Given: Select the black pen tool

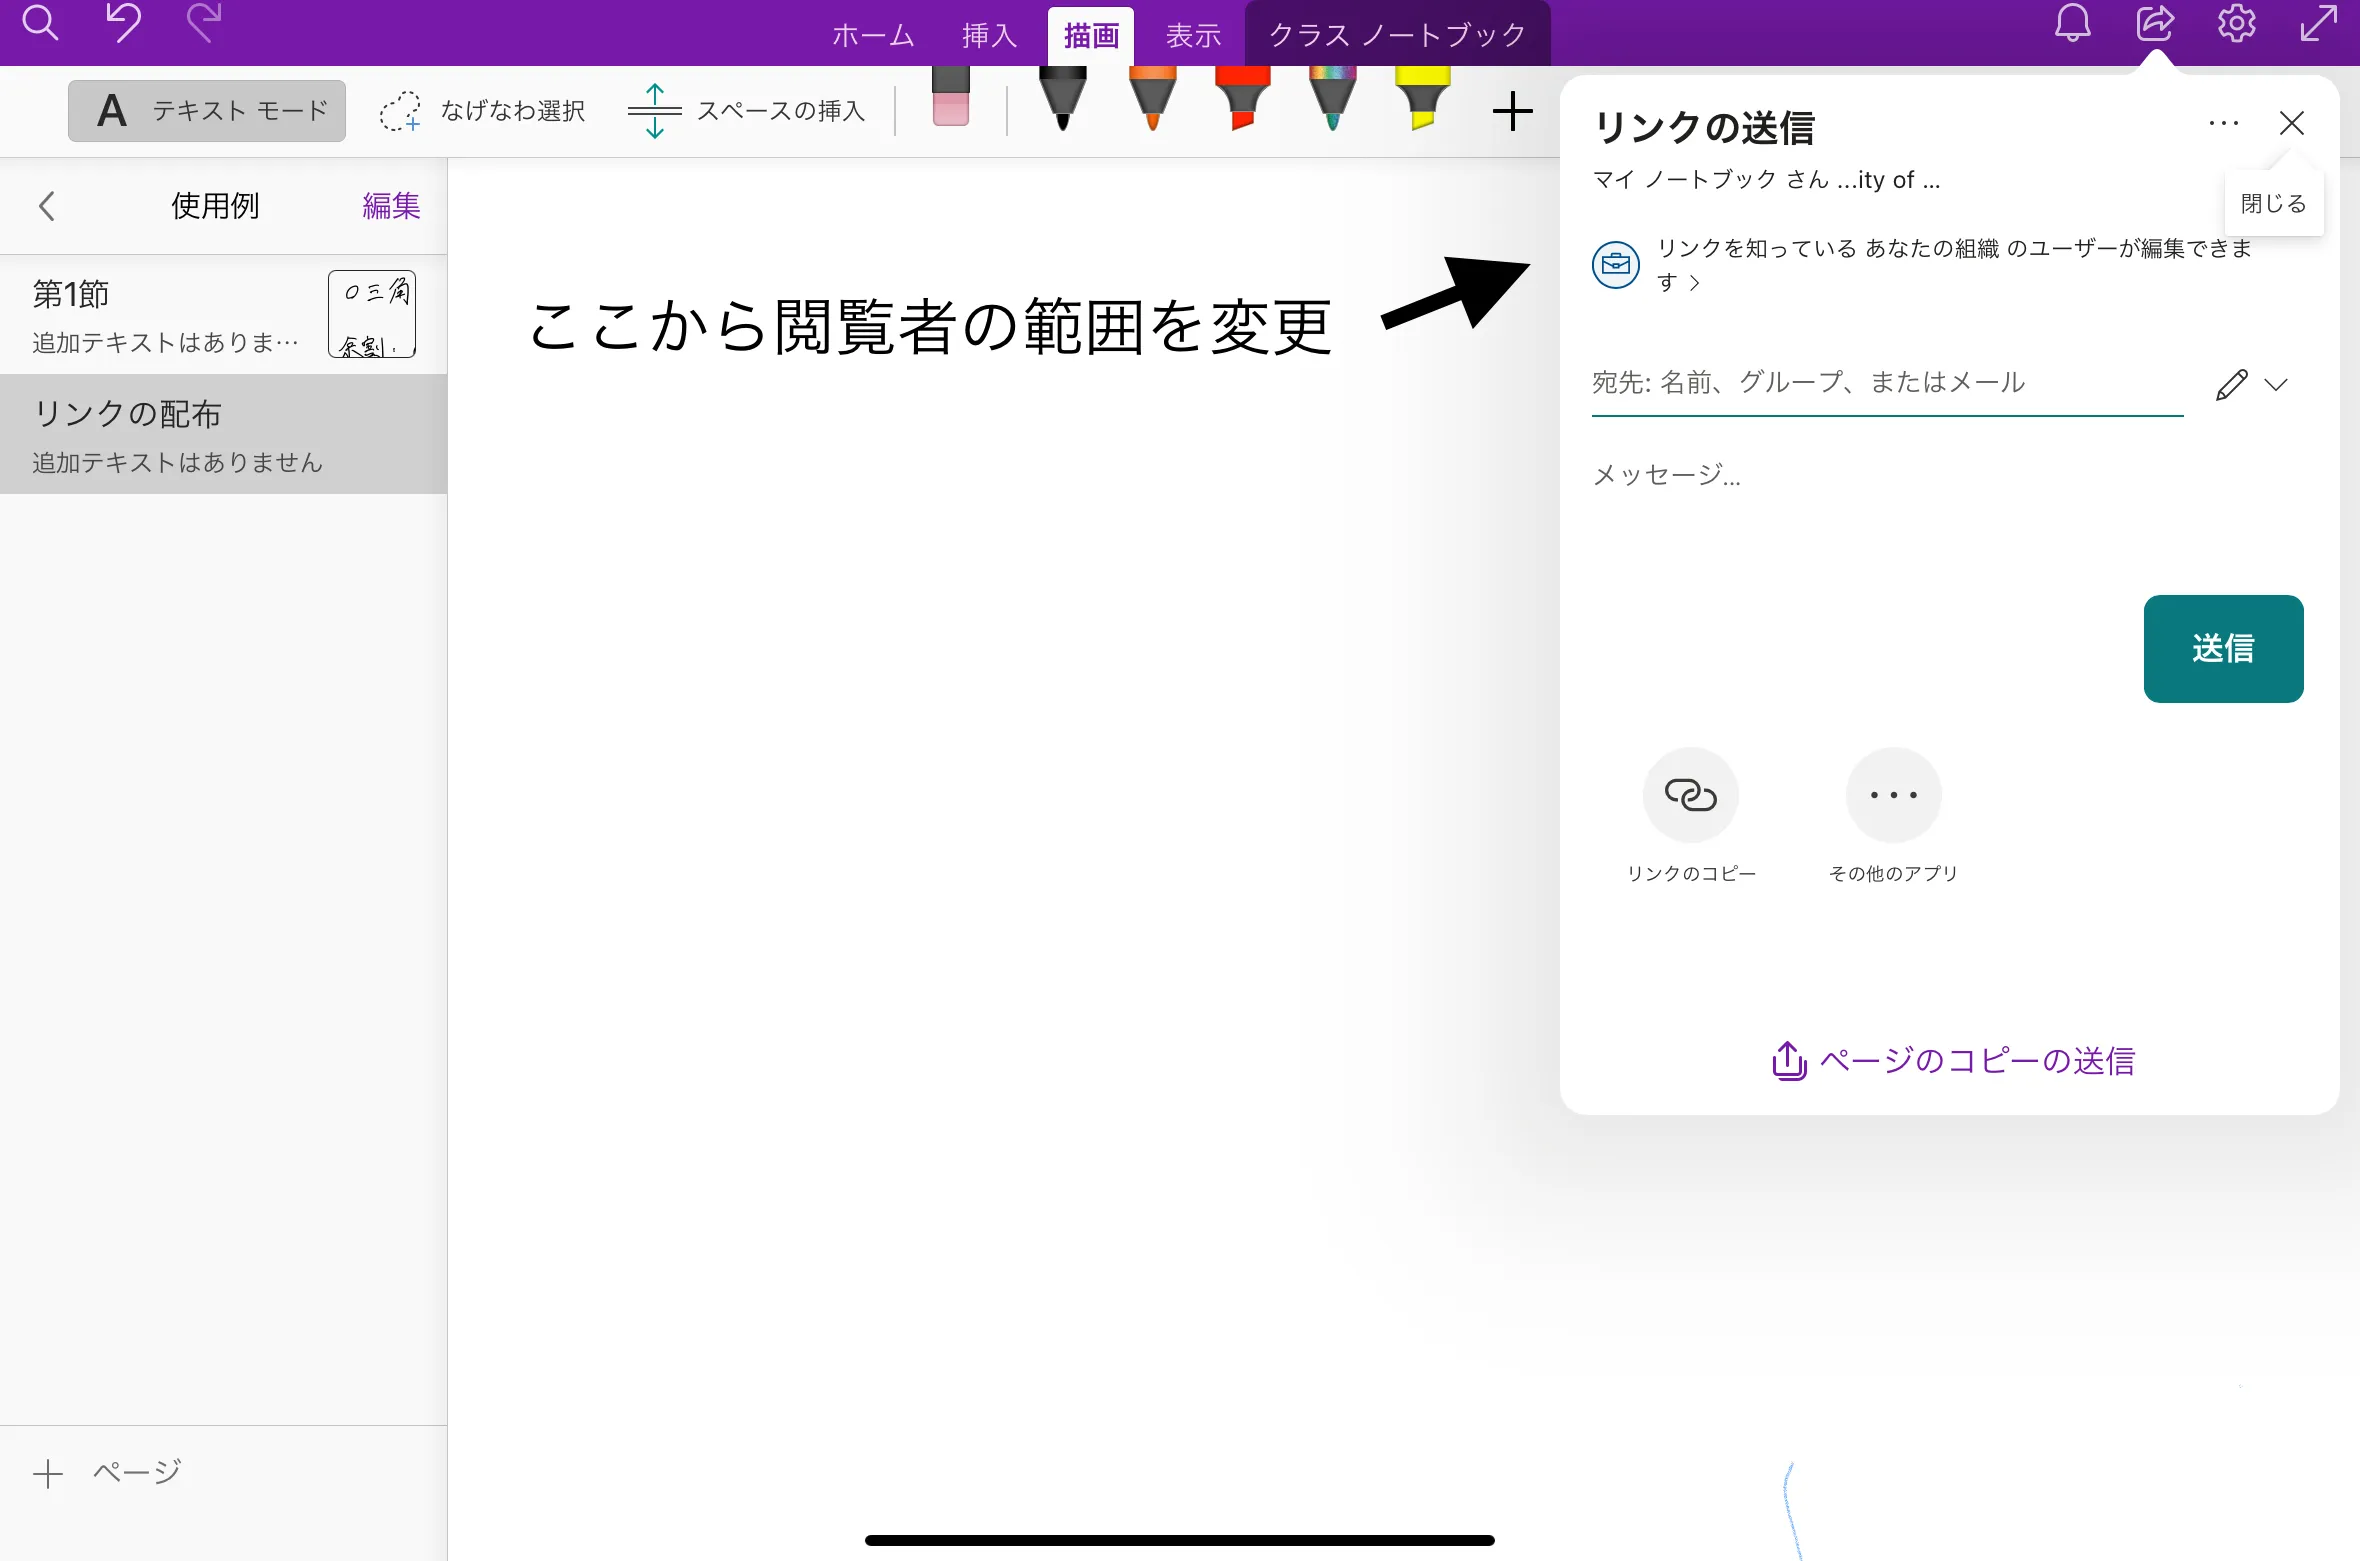Looking at the screenshot, I should pyautogui.click(x=1062, y=98).
